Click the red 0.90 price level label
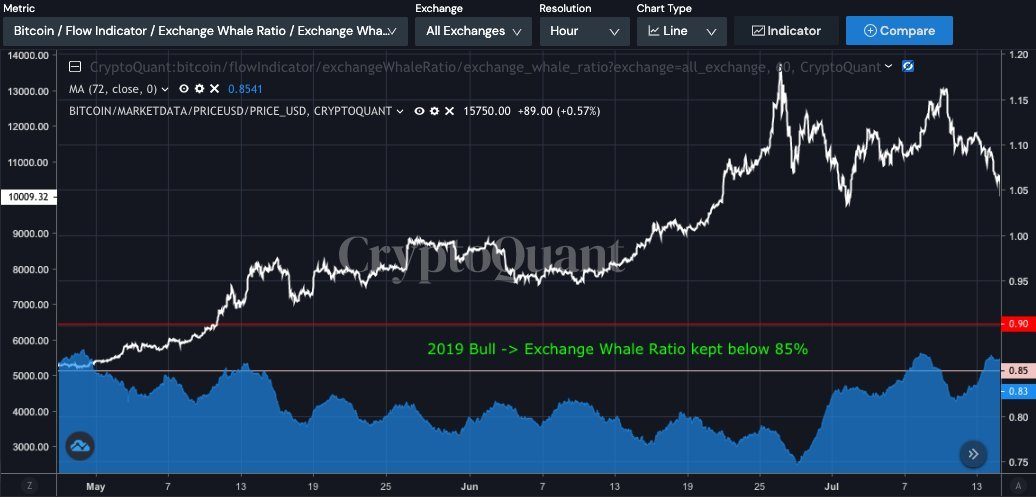The width and height of the screenshot is (1036, 497). (x=1017, y=324)
